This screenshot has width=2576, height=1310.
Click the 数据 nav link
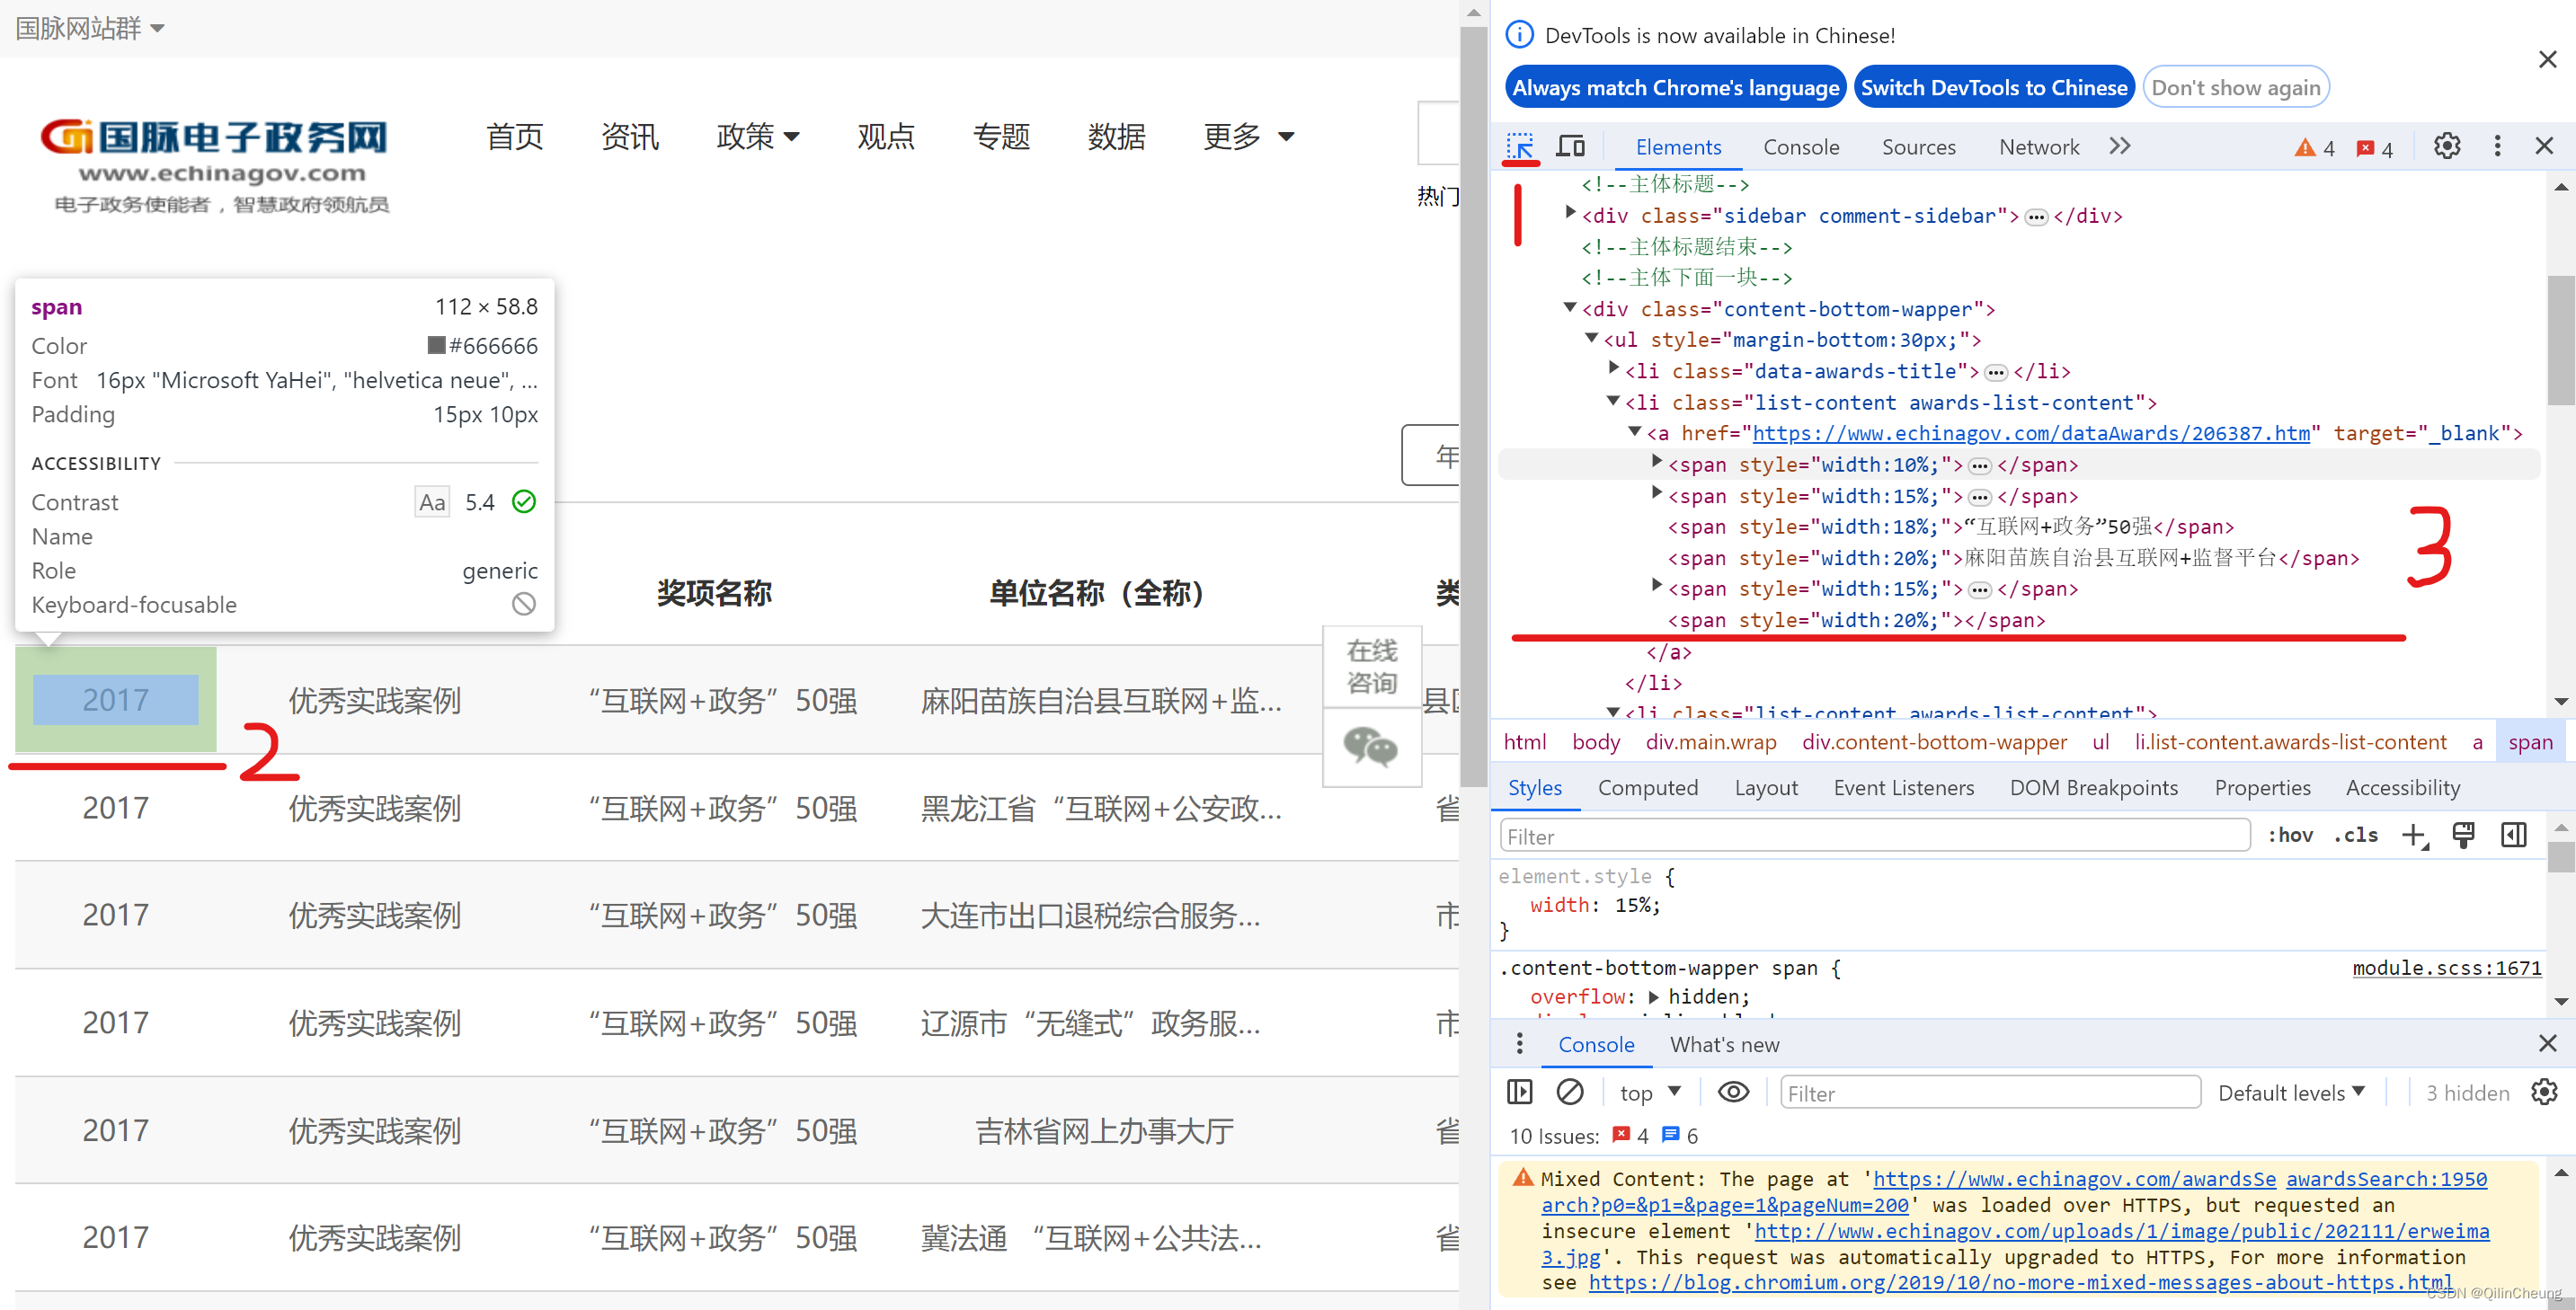point(1116,136)
